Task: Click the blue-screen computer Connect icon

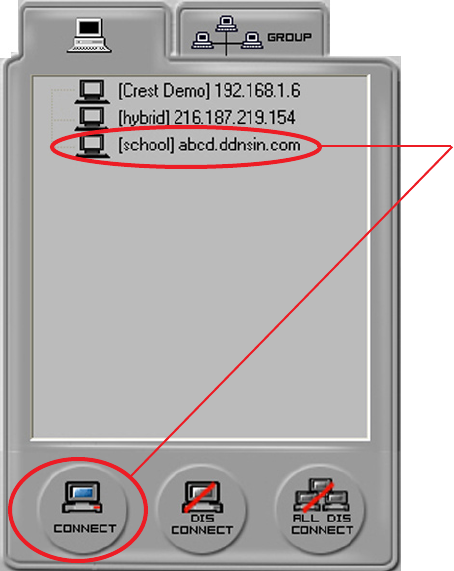Action: coord(82,497)
